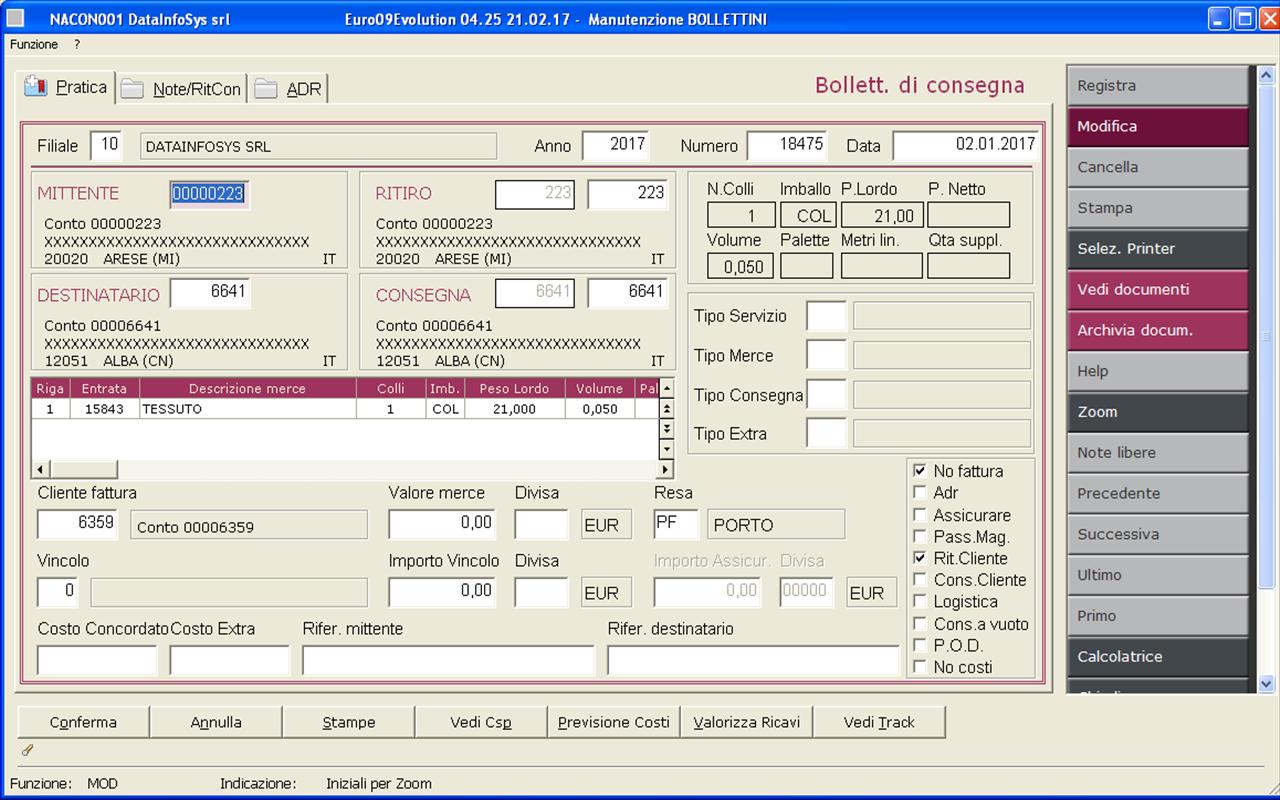This screenshot has width=1280, height=800.
Task: Uncheck the Rit.Cliente checkbox
Action: click(920, 558)
